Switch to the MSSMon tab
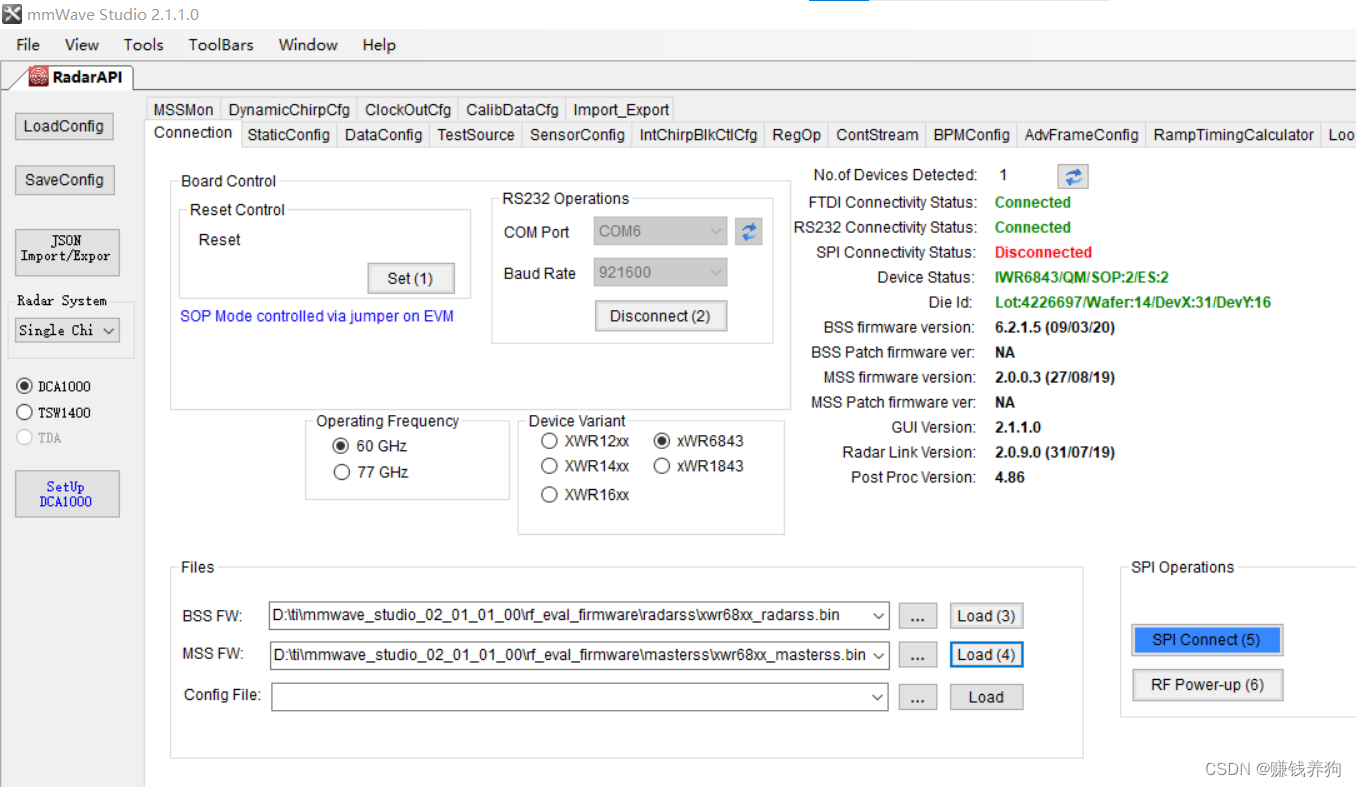 [x=184, y=110]
